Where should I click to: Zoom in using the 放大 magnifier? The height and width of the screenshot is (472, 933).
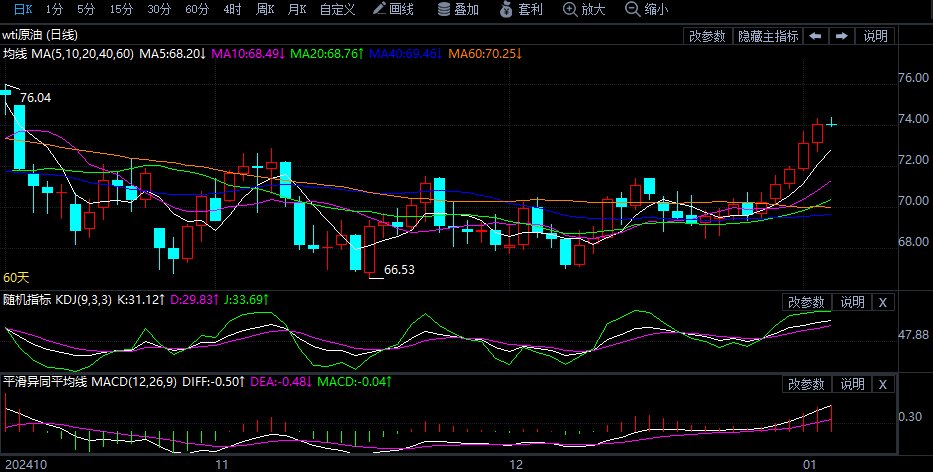[x=584, y=9]
